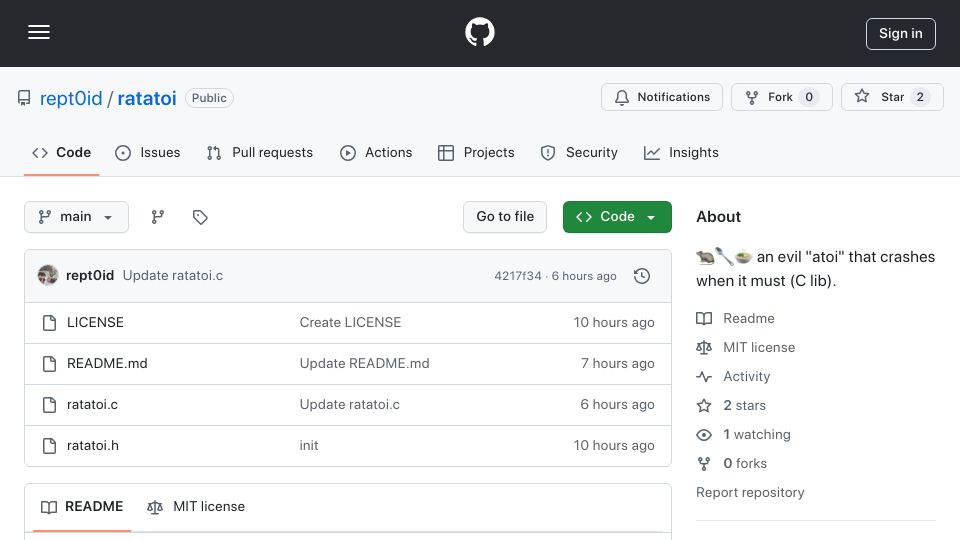
Task: Open the 'init' commit message
Action: (x=309, y=446)
